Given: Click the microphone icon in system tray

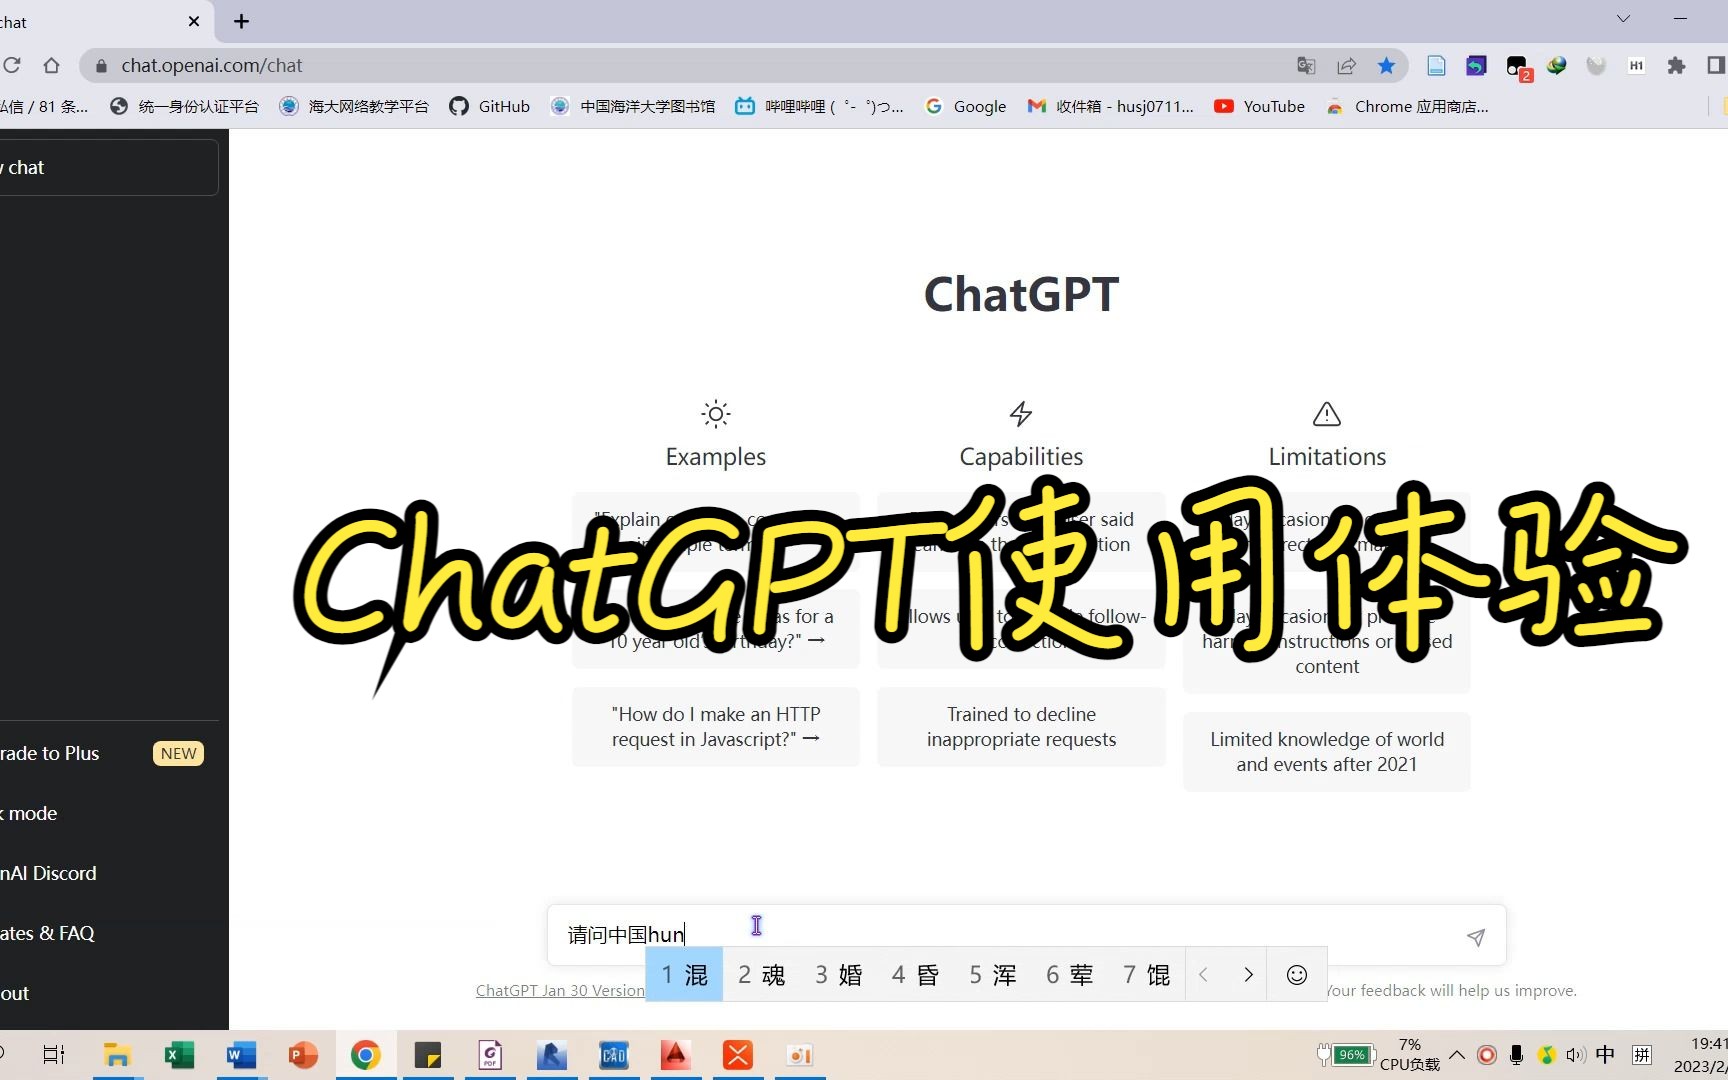Looking at the screenshot, I should tap(1516, 1055).
